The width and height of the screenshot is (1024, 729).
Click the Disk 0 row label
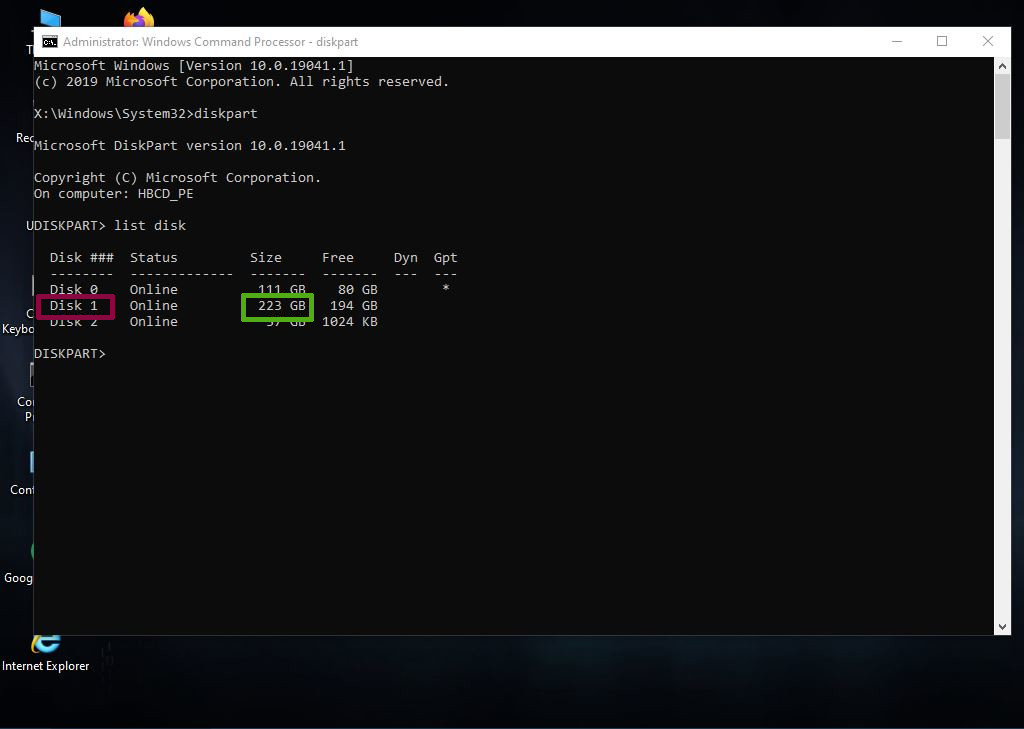(74, 290)
